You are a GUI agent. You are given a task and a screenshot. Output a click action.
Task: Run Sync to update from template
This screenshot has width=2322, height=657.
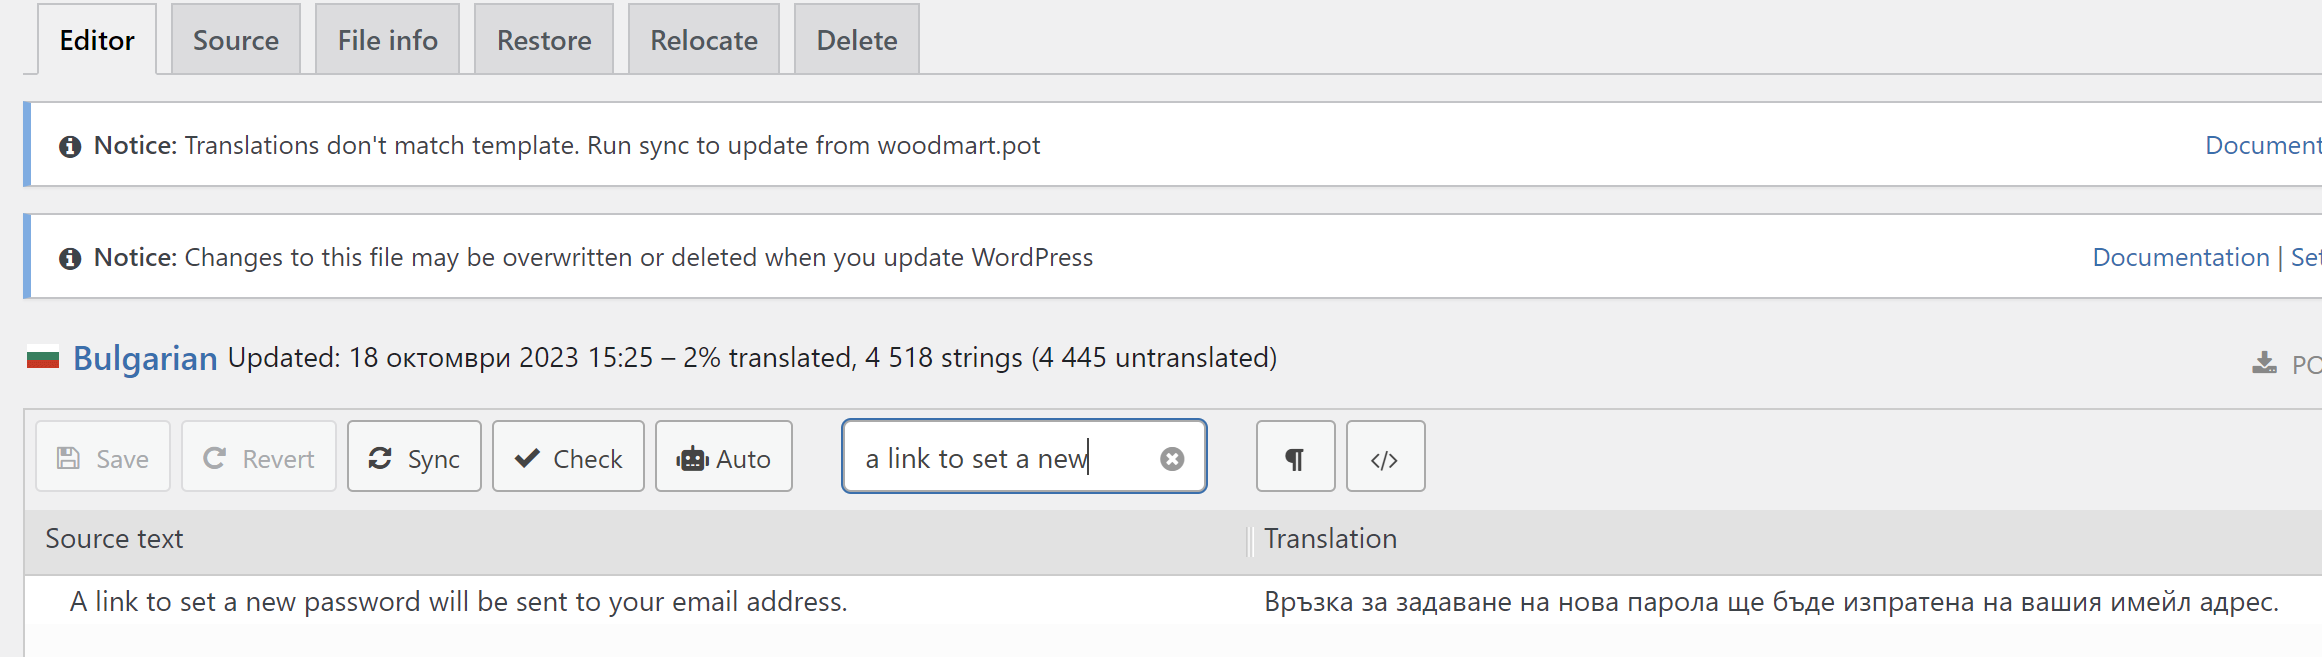point(414,458)
